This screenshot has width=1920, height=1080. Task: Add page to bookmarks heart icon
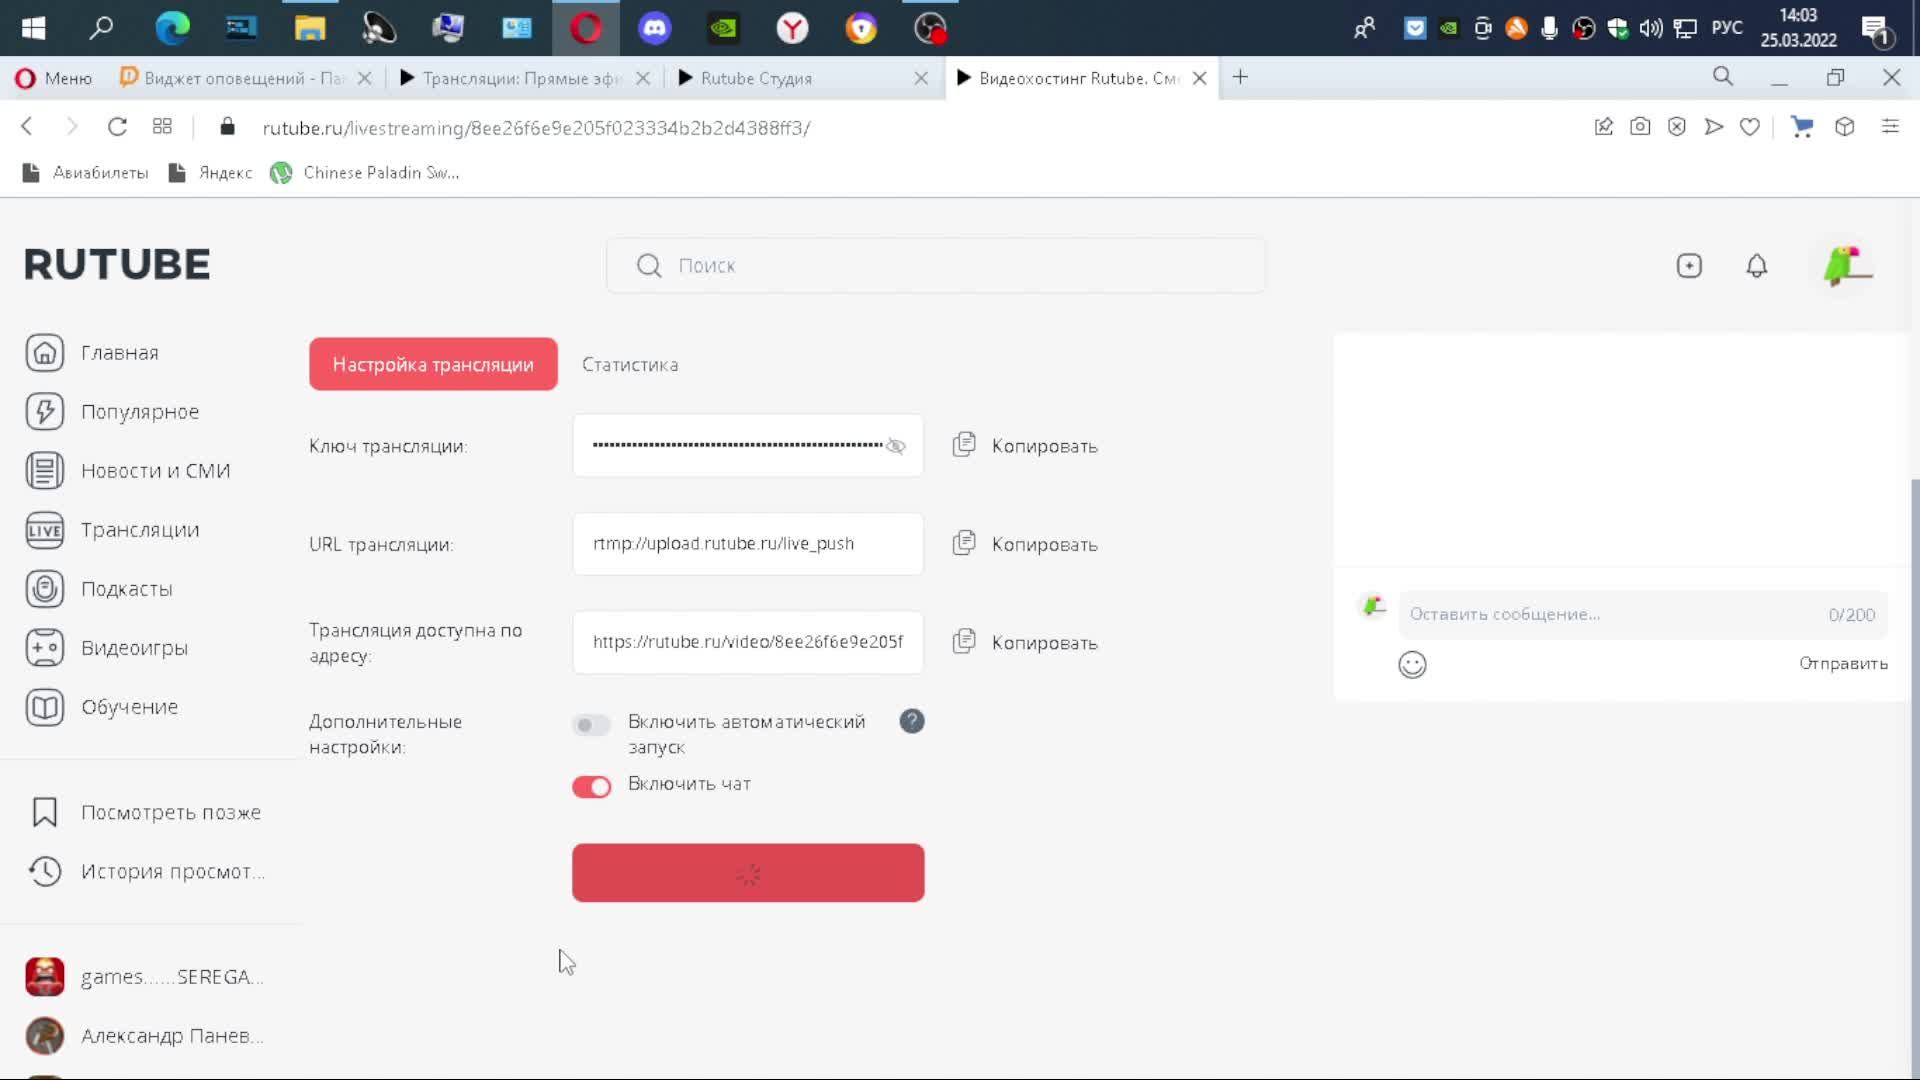point(1750,127)
